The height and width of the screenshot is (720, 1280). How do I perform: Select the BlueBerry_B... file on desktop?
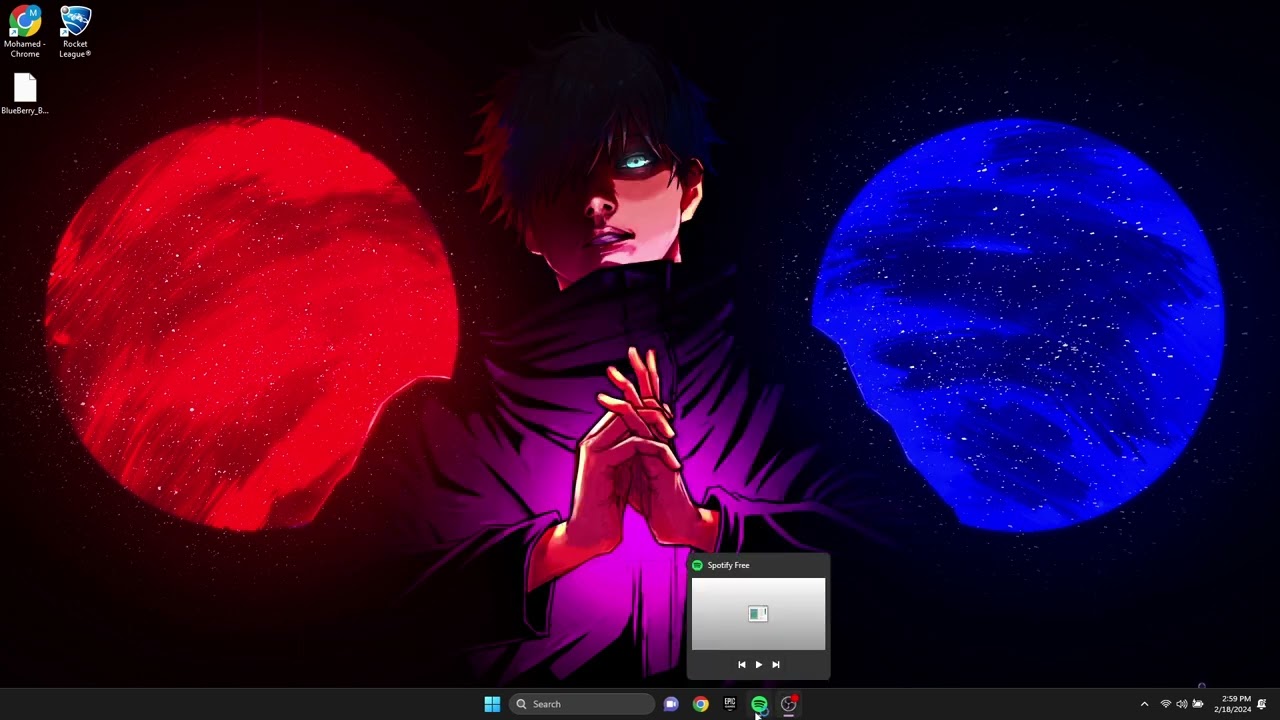[x=25, y=95]
